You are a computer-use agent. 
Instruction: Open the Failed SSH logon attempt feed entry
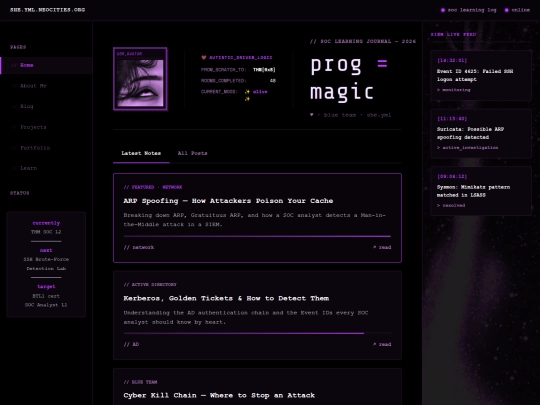(x=481, y=75)
